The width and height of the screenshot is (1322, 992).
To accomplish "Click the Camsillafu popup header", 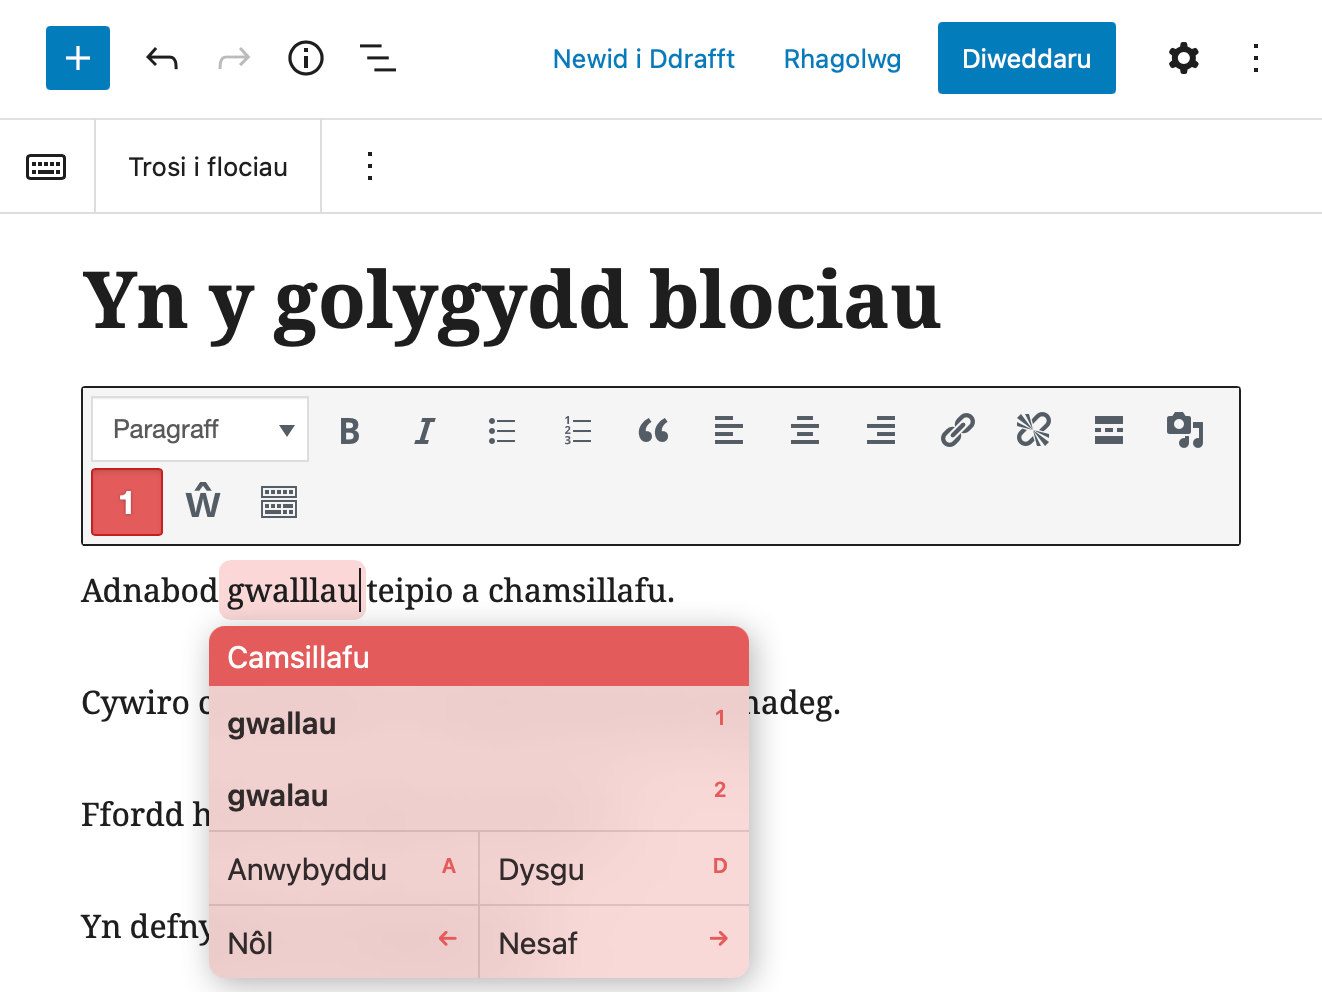I will coord(479,657).
